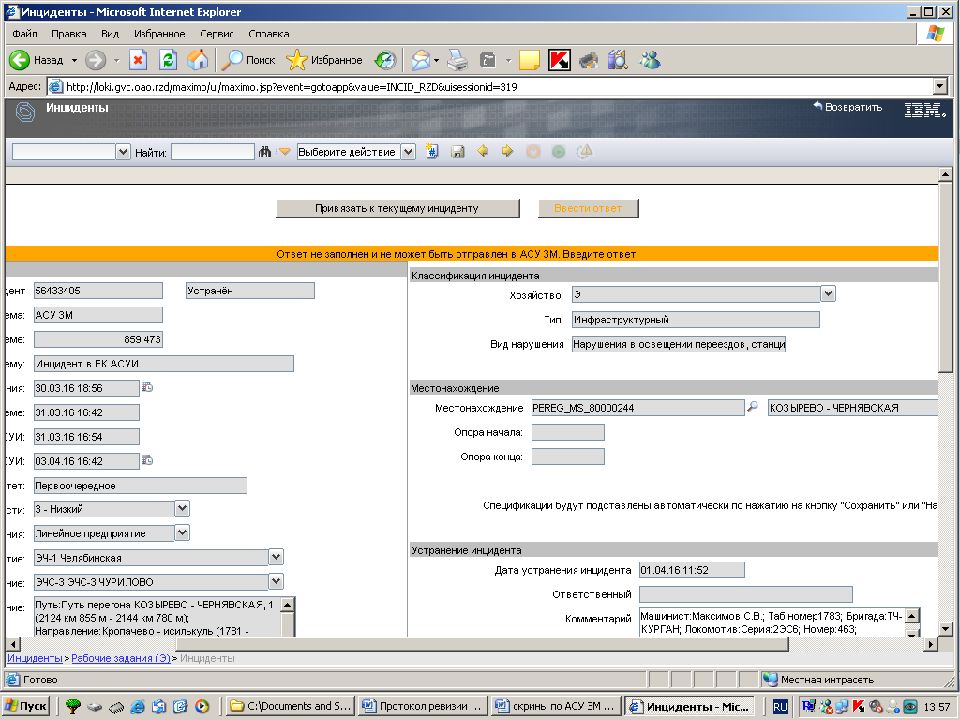Screen dimensions: 960x720
Task: Click the 'Дата устранения инцидента' field
Action: 691,570
